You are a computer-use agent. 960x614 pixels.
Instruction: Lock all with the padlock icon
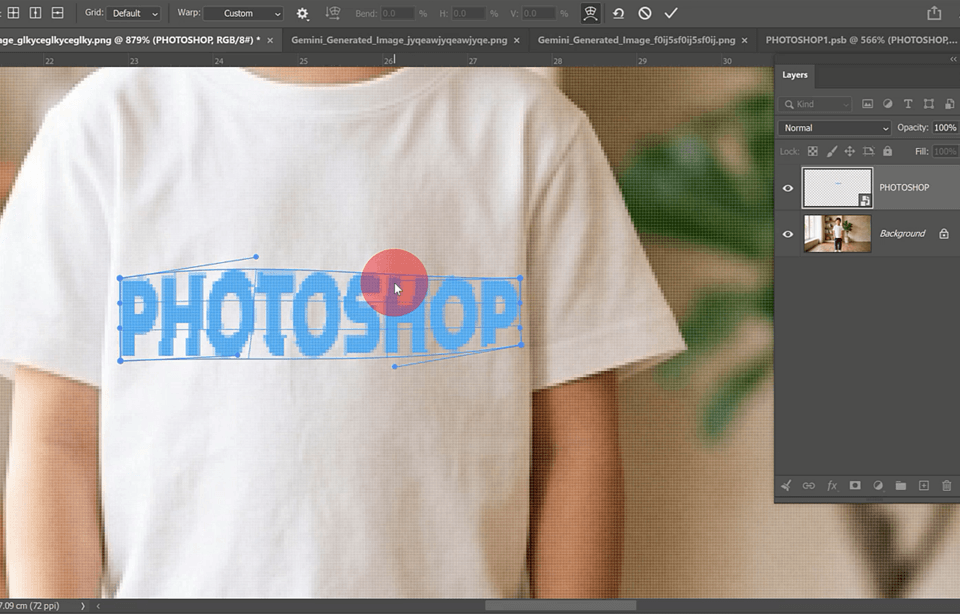(888, 151)
